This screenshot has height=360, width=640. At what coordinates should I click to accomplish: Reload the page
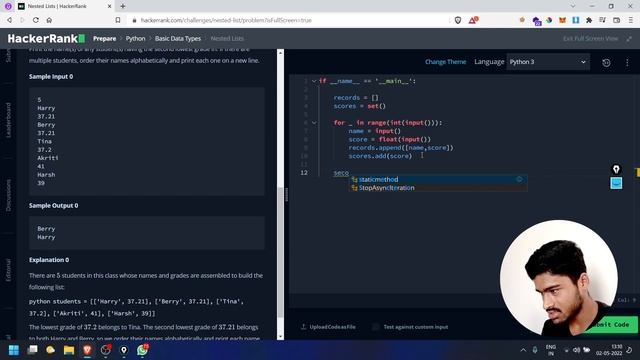coord(36,20)
